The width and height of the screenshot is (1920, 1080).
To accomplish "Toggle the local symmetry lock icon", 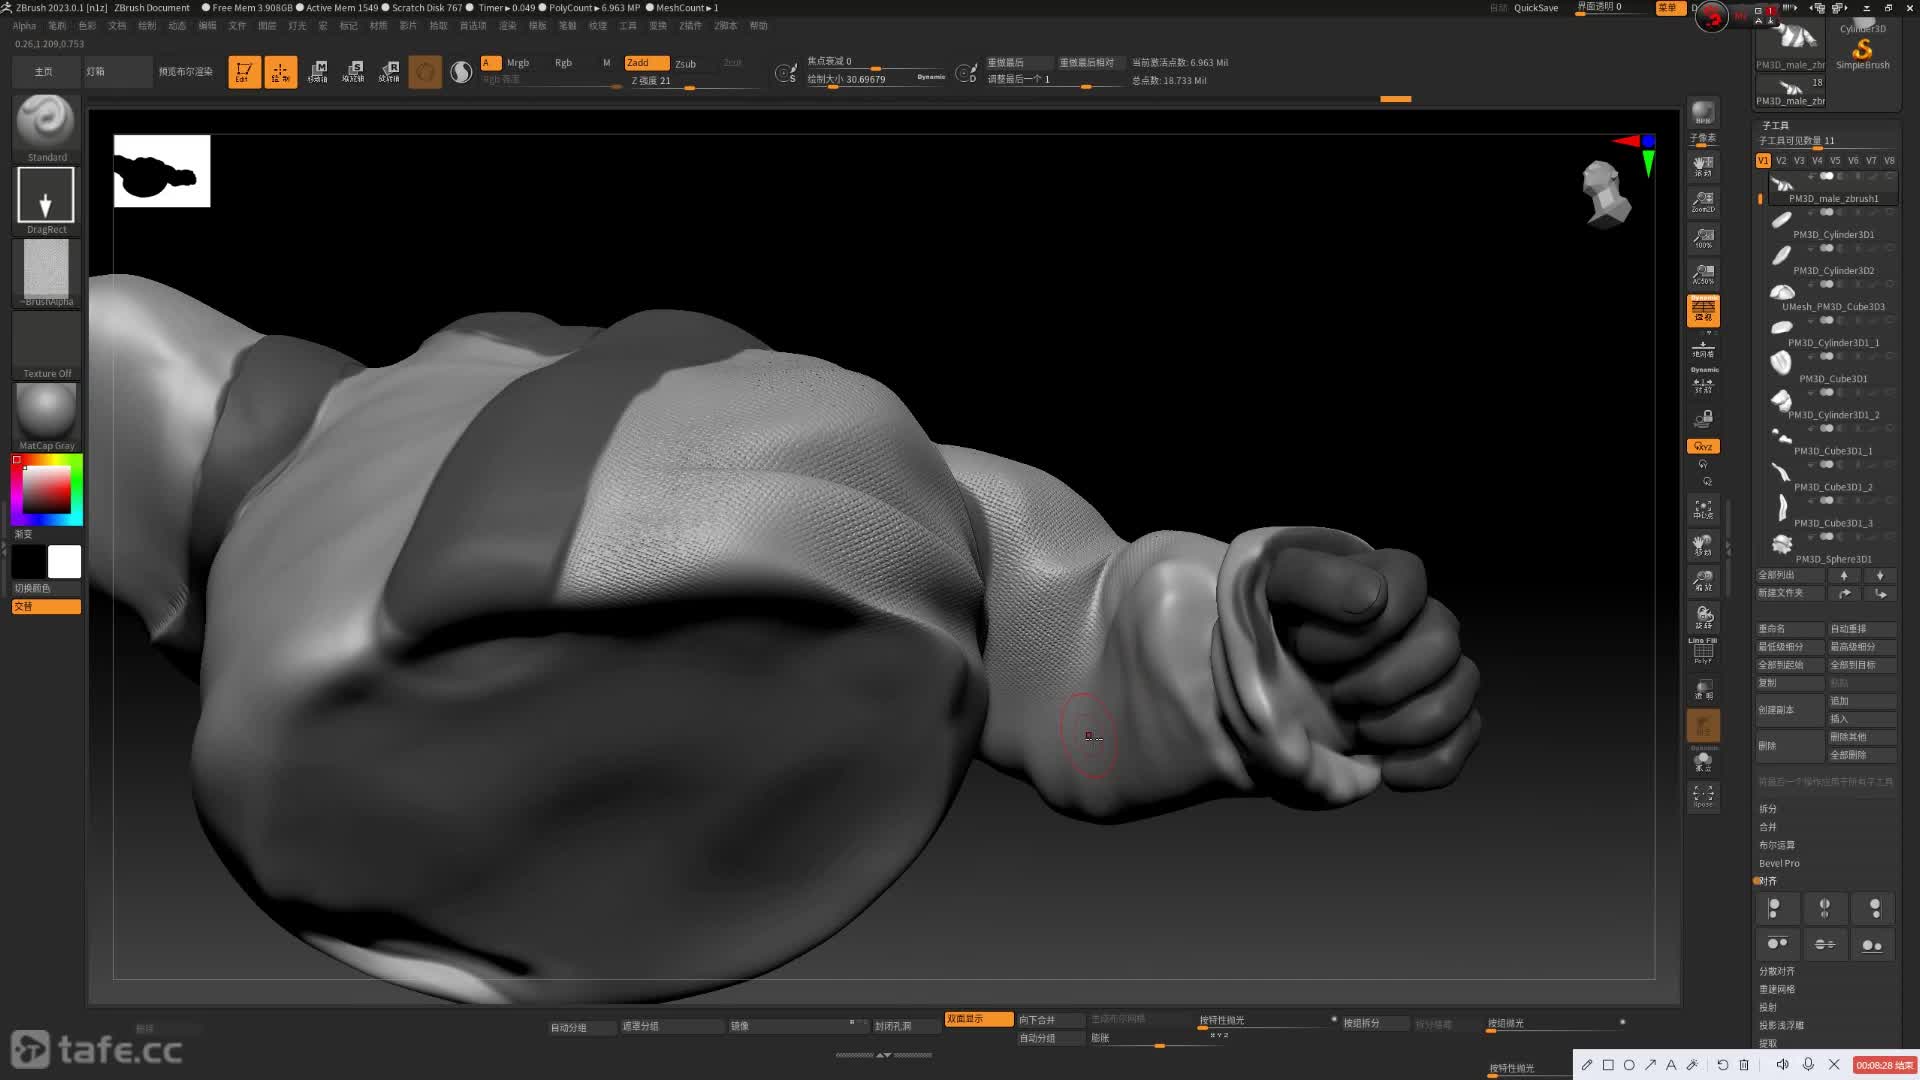I will click(1703, 418).
